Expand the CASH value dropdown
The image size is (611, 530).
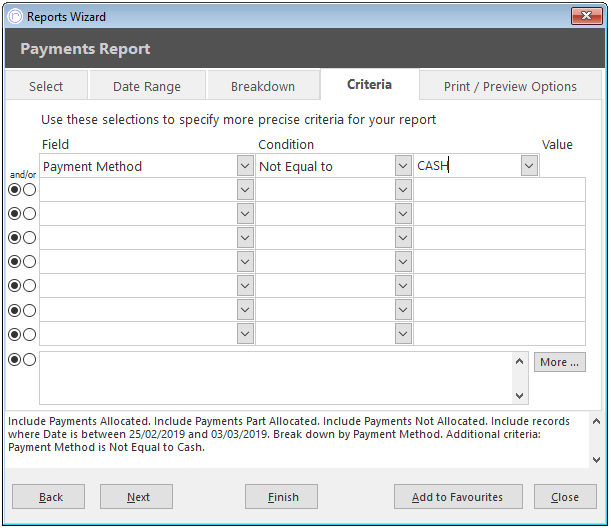tap(529, 166)
